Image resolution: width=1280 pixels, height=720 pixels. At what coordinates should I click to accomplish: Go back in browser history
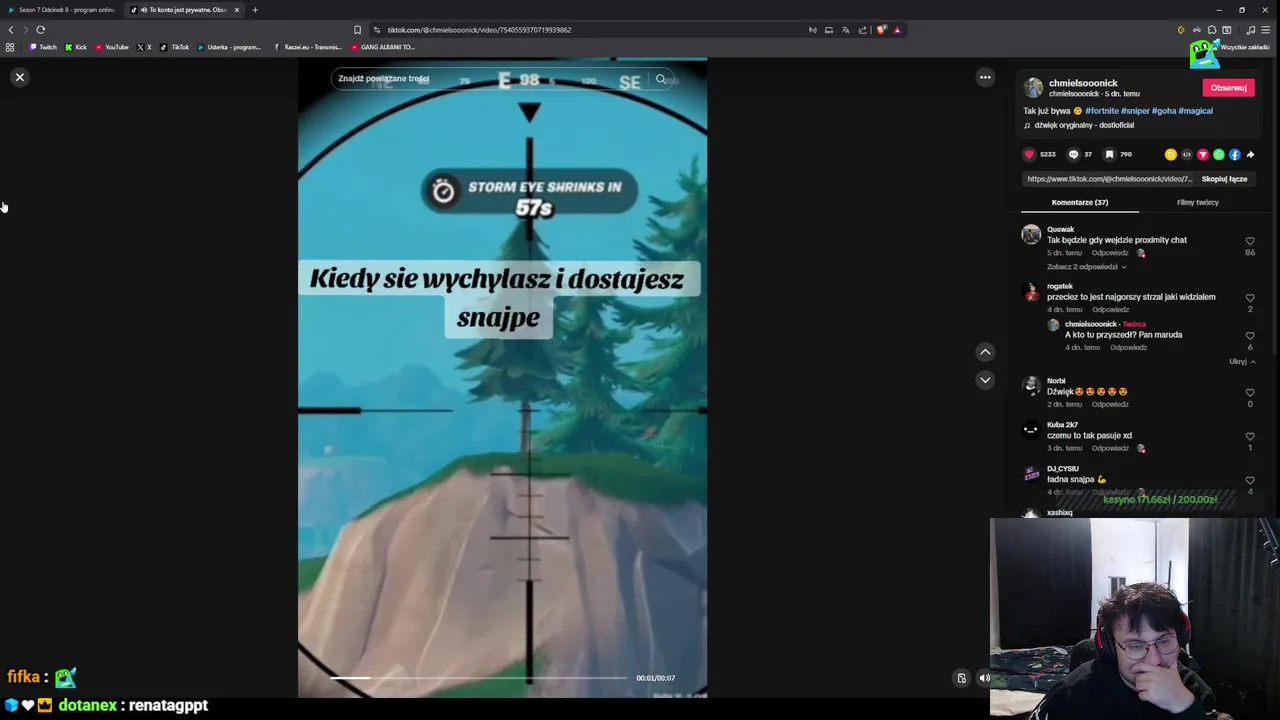pyautogui.click(x=11, y=30)
